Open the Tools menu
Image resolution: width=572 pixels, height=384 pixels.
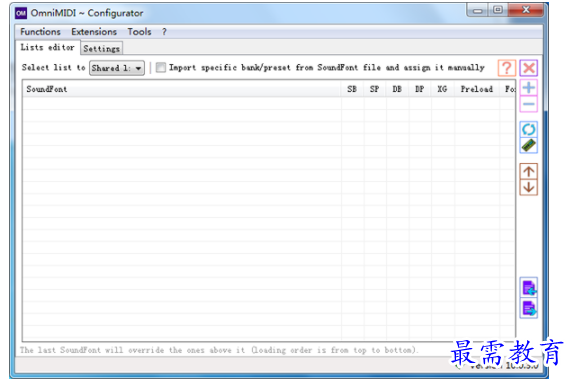click(x=139, y=32)
